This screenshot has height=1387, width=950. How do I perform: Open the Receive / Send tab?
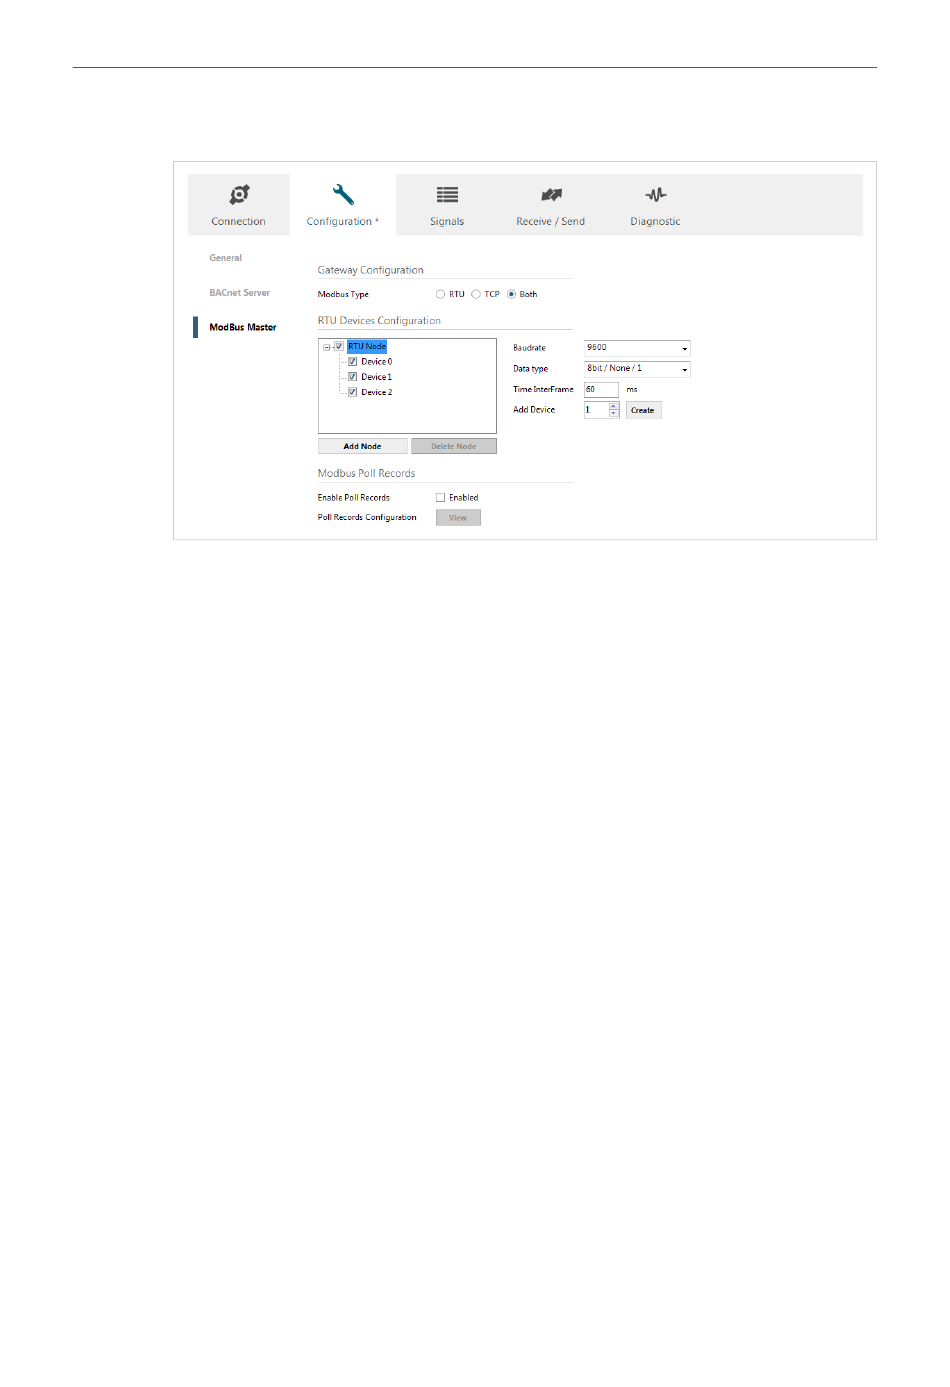pyautogui.click(x=550, y=205)
